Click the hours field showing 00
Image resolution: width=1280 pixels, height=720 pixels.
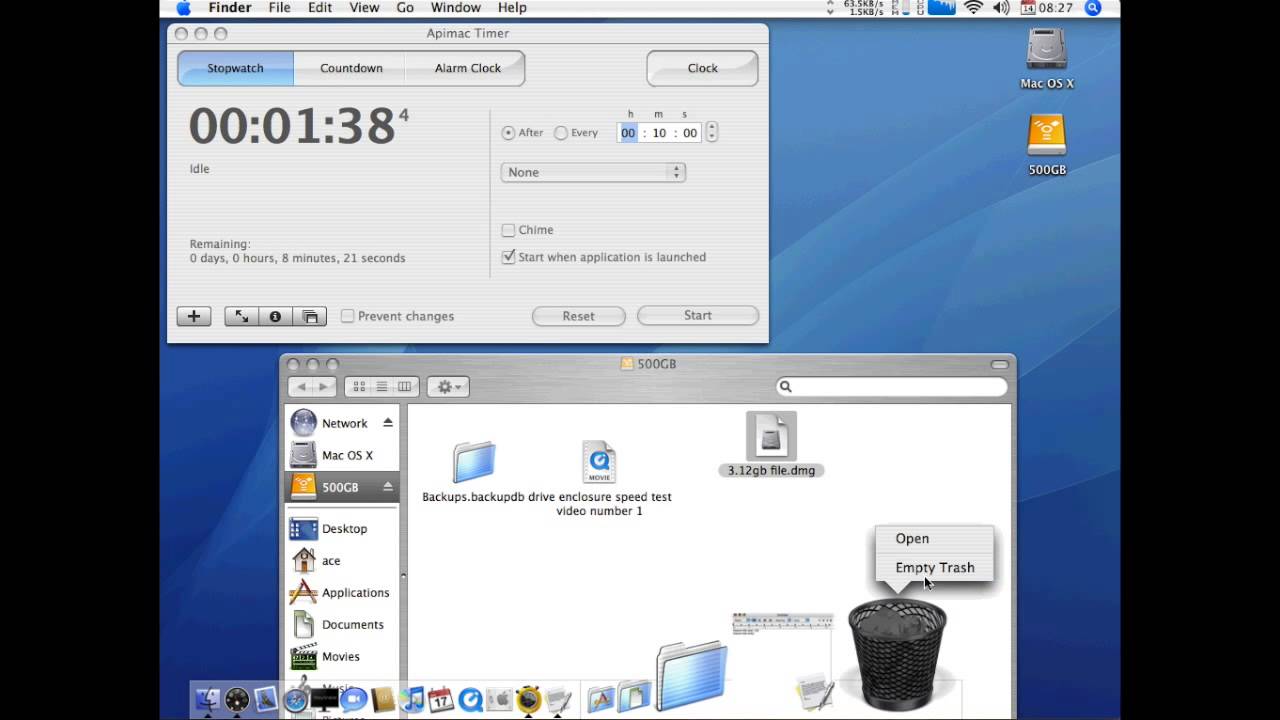(628, 133)
